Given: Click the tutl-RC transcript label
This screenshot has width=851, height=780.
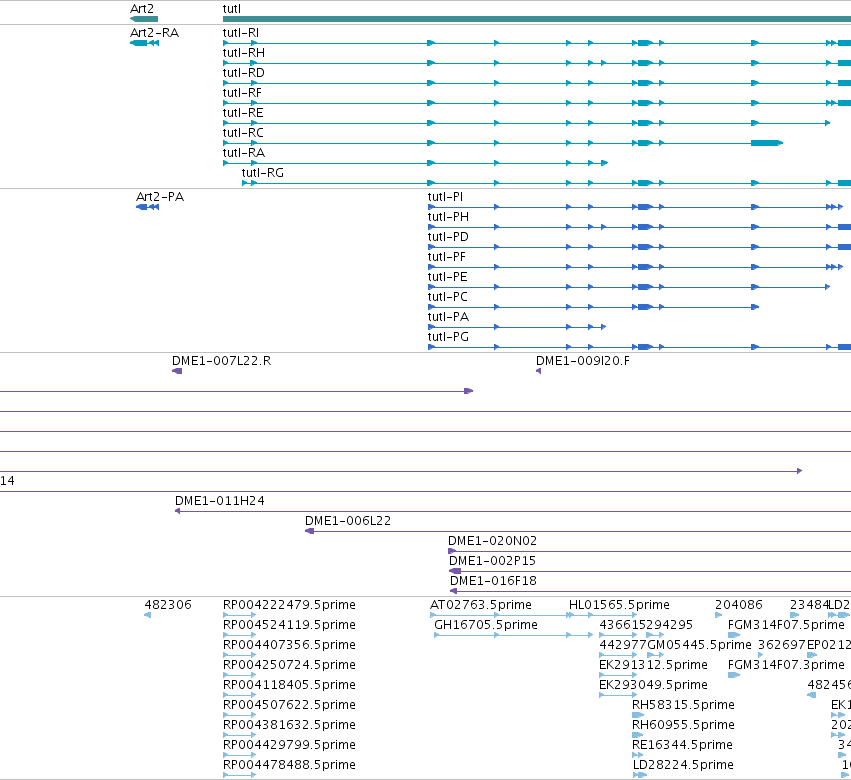Looking at the screenshot, I should coord(243,133).
